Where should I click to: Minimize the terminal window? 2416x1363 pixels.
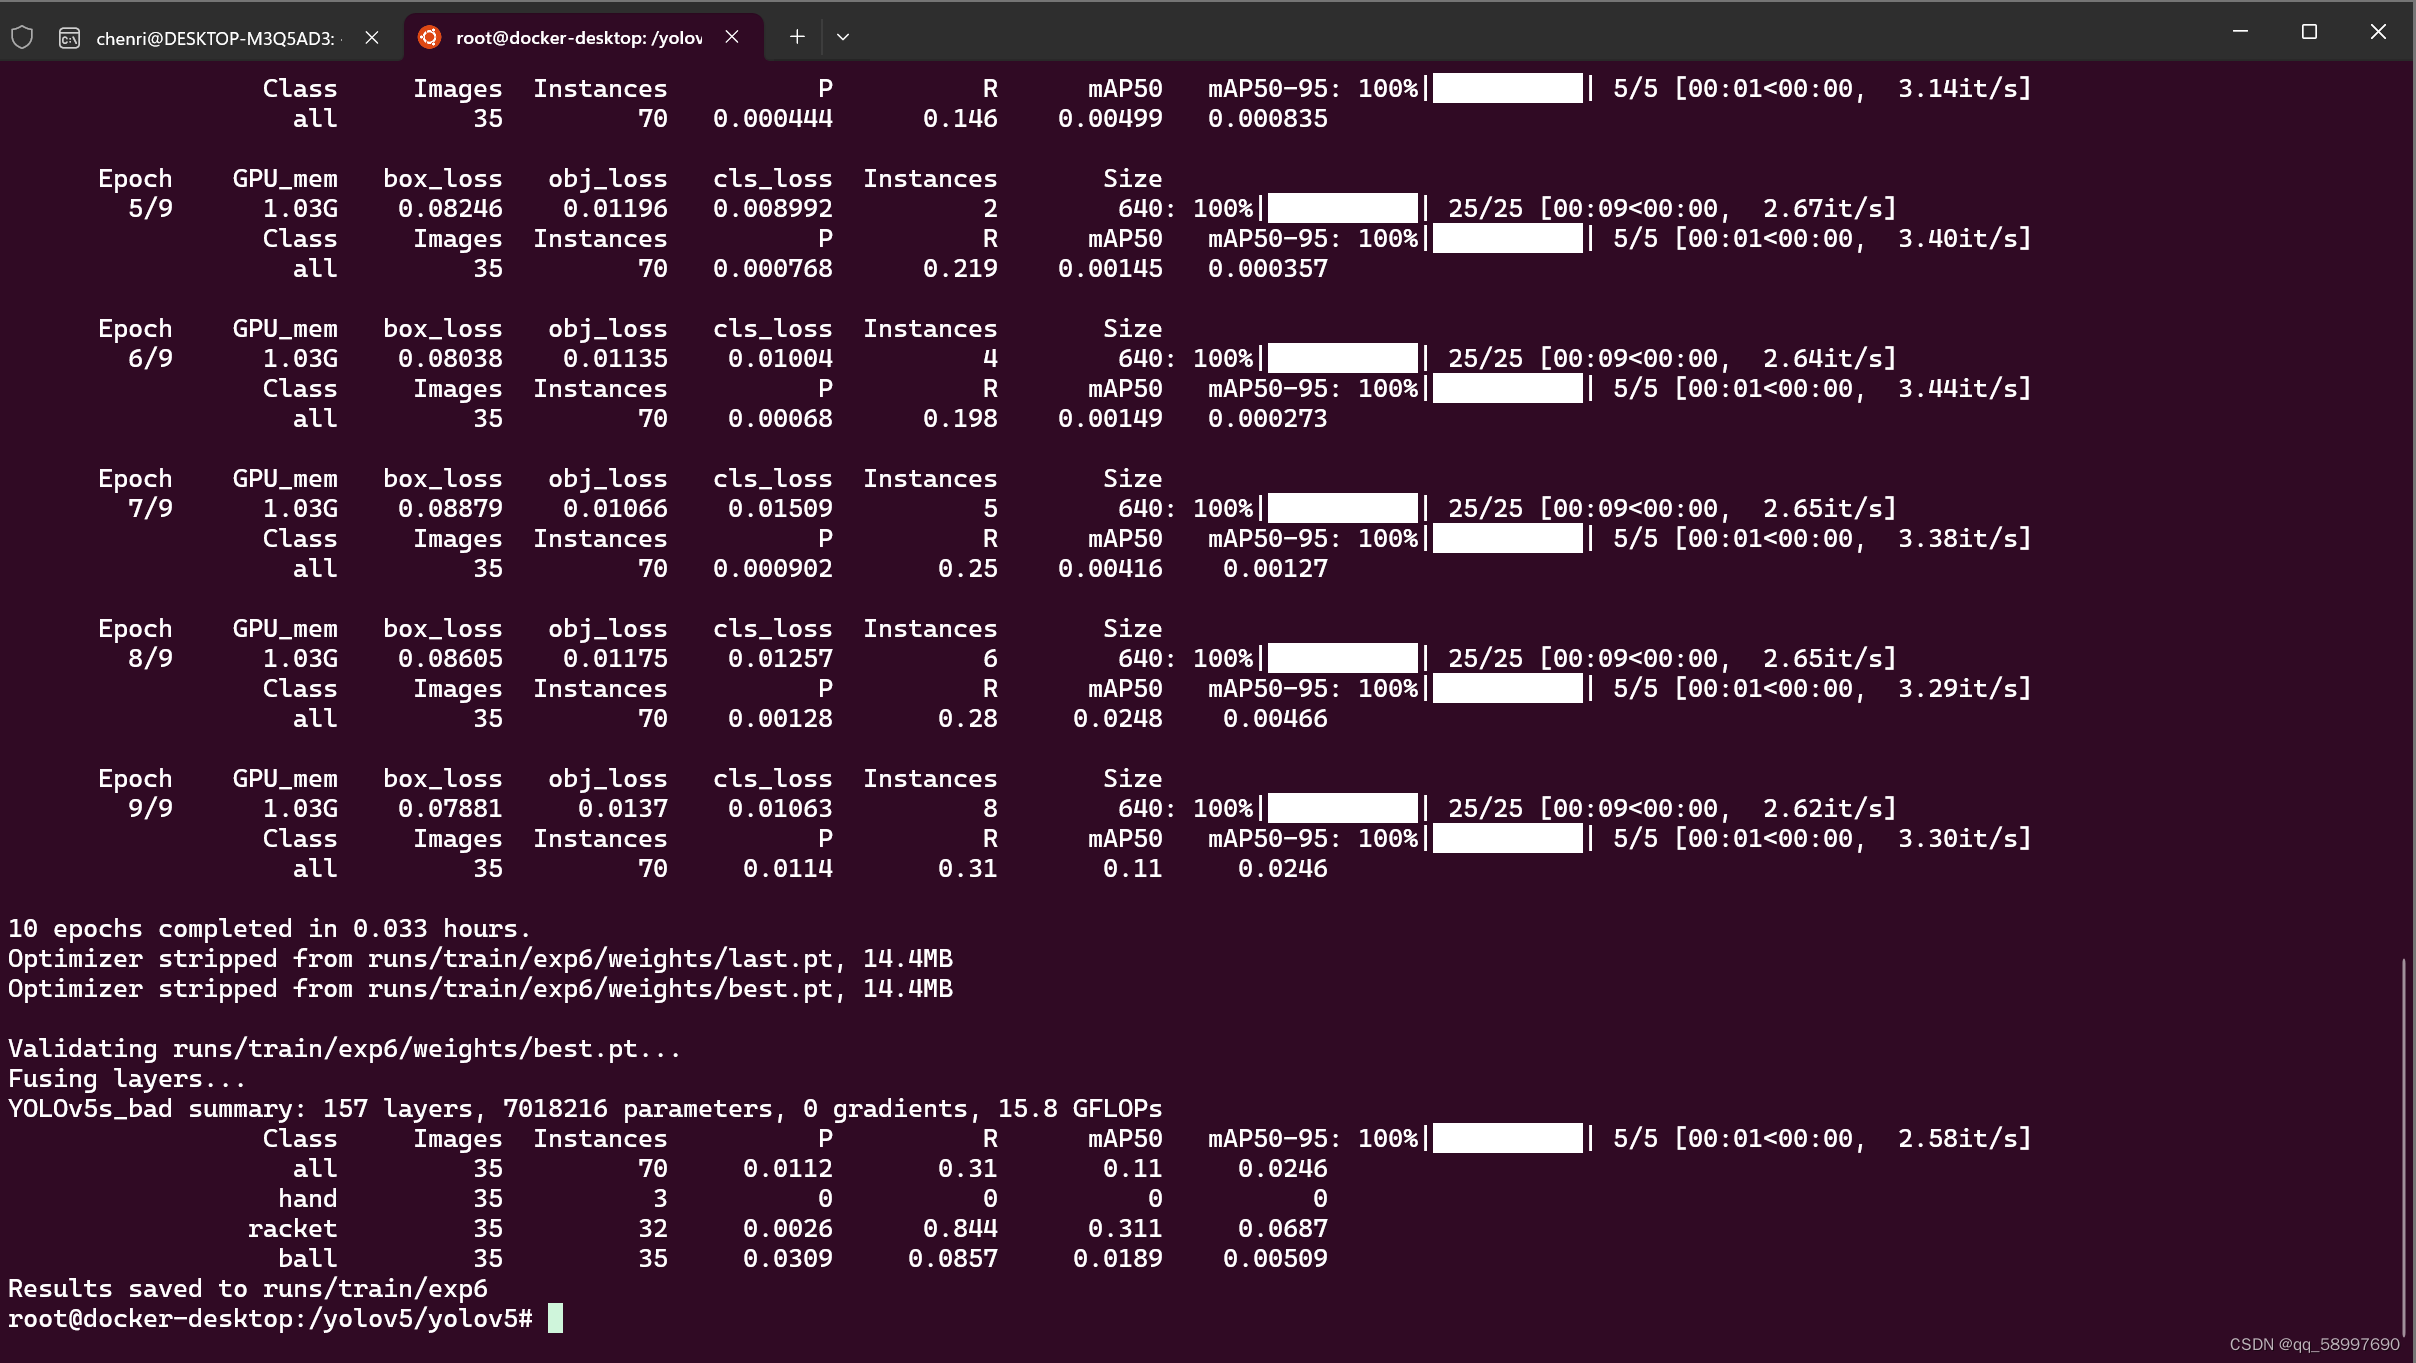(x=2240, y=32)
